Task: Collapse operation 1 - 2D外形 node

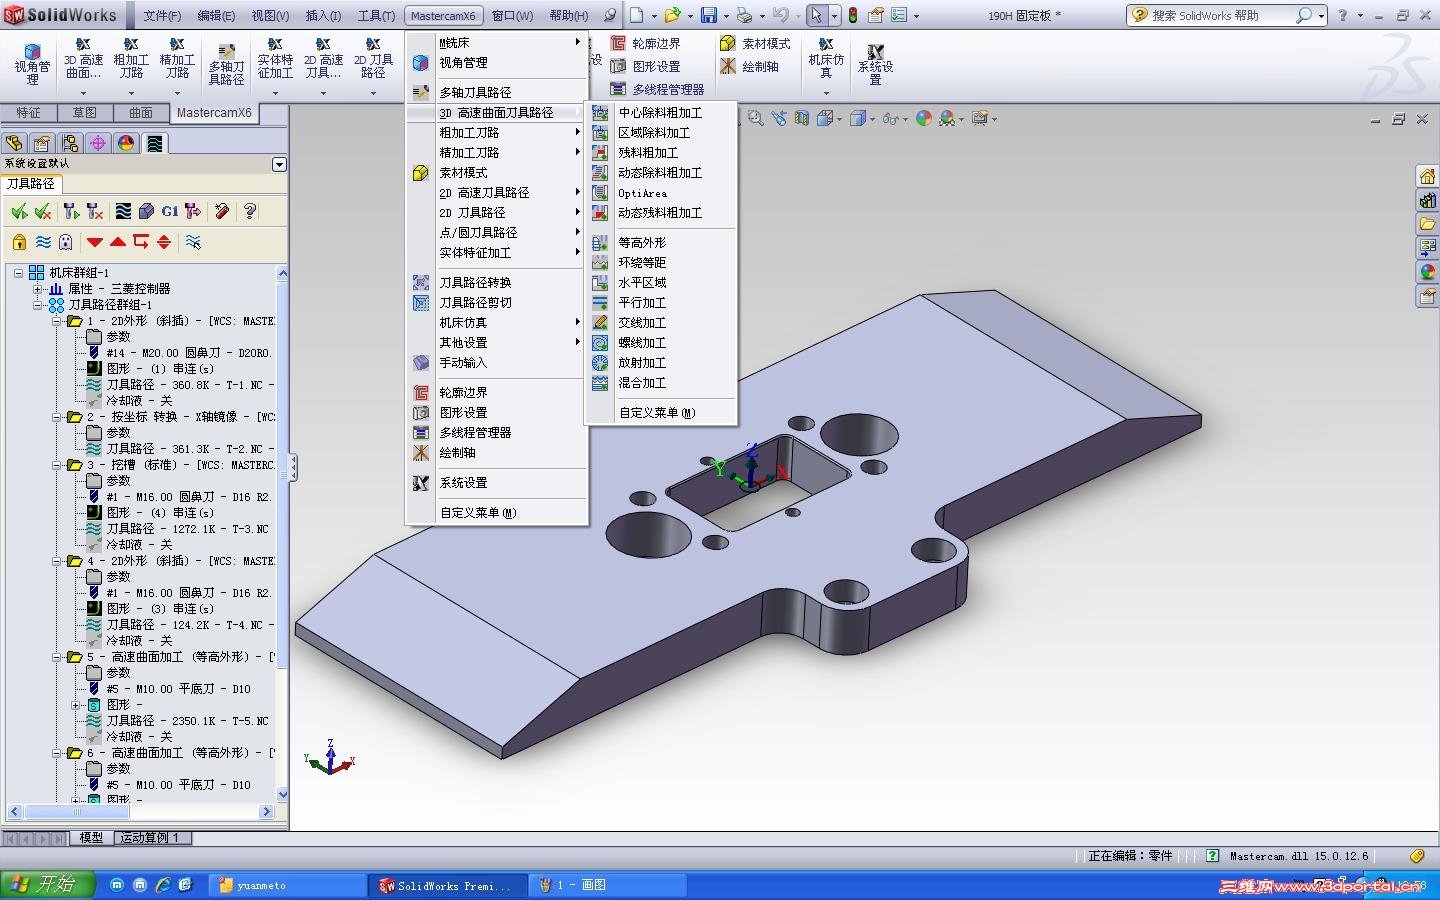Action: point(57,321)
